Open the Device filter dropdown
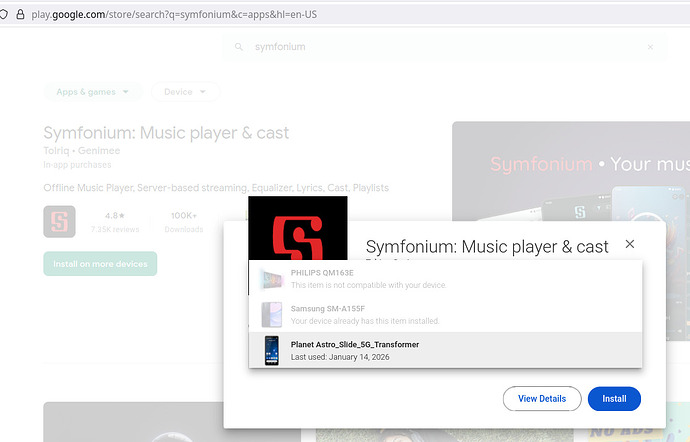 coord(185,92)
